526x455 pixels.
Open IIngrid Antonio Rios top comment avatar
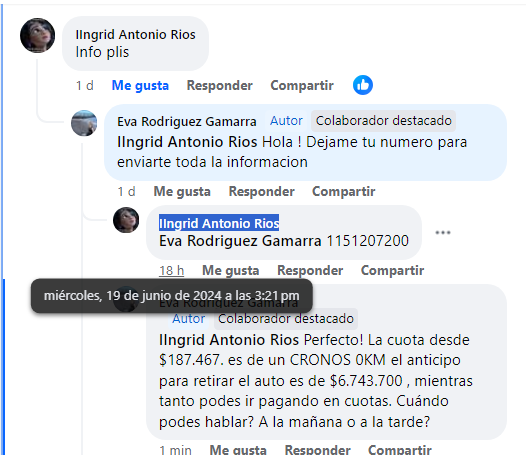tap(37, 35)
